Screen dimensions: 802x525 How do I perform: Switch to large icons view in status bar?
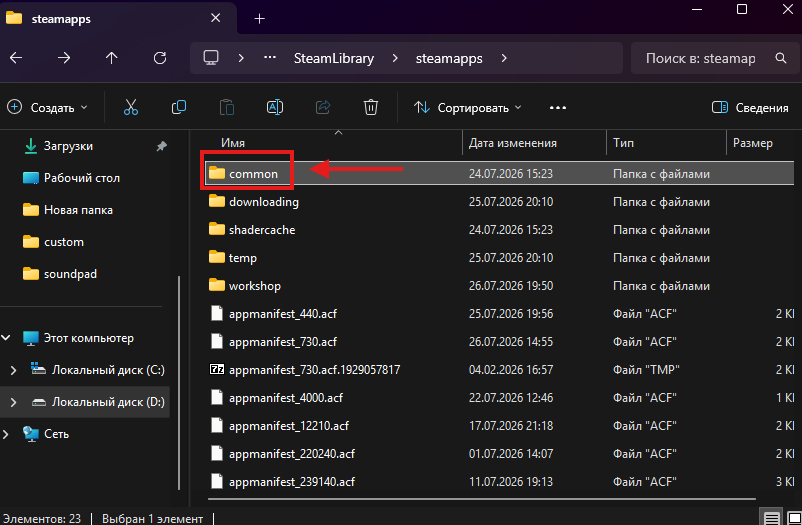point(794,517)
